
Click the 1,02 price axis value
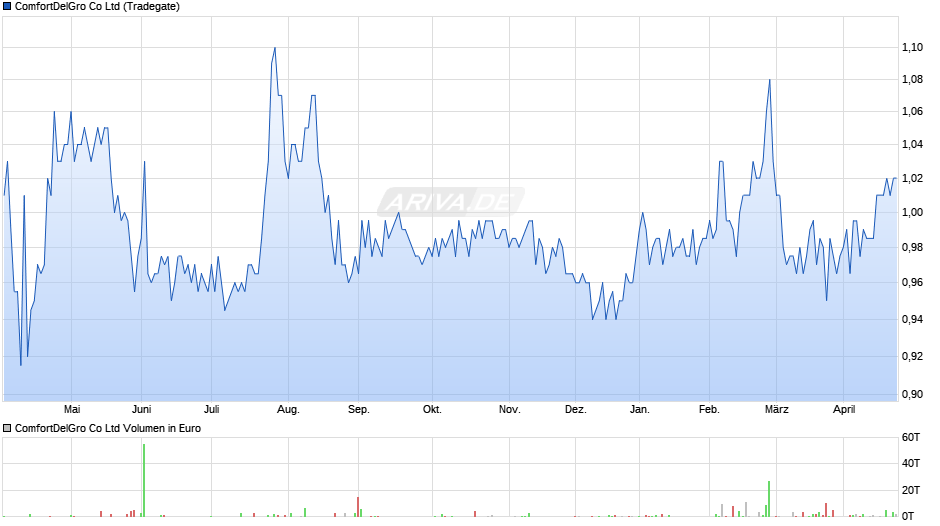click(912, 179)
